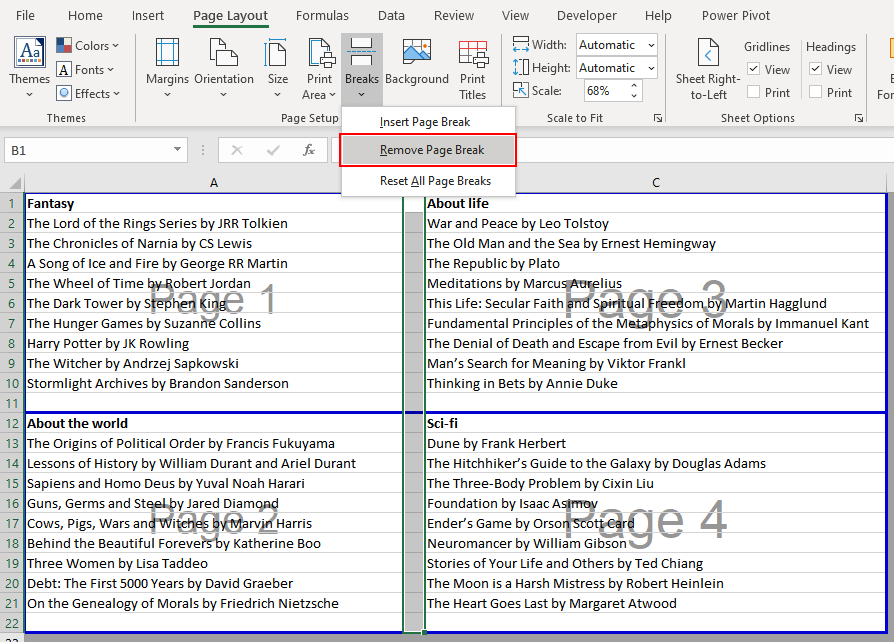Screen dimensions: 894x642
Task: Switch to the Formulas ribbon tab
Action: pos(322,15)
